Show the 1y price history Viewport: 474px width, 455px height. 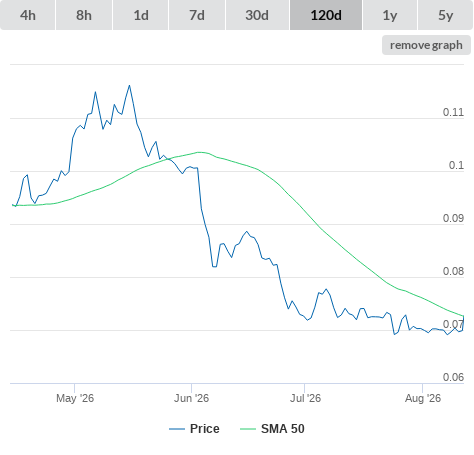(390, 15)
